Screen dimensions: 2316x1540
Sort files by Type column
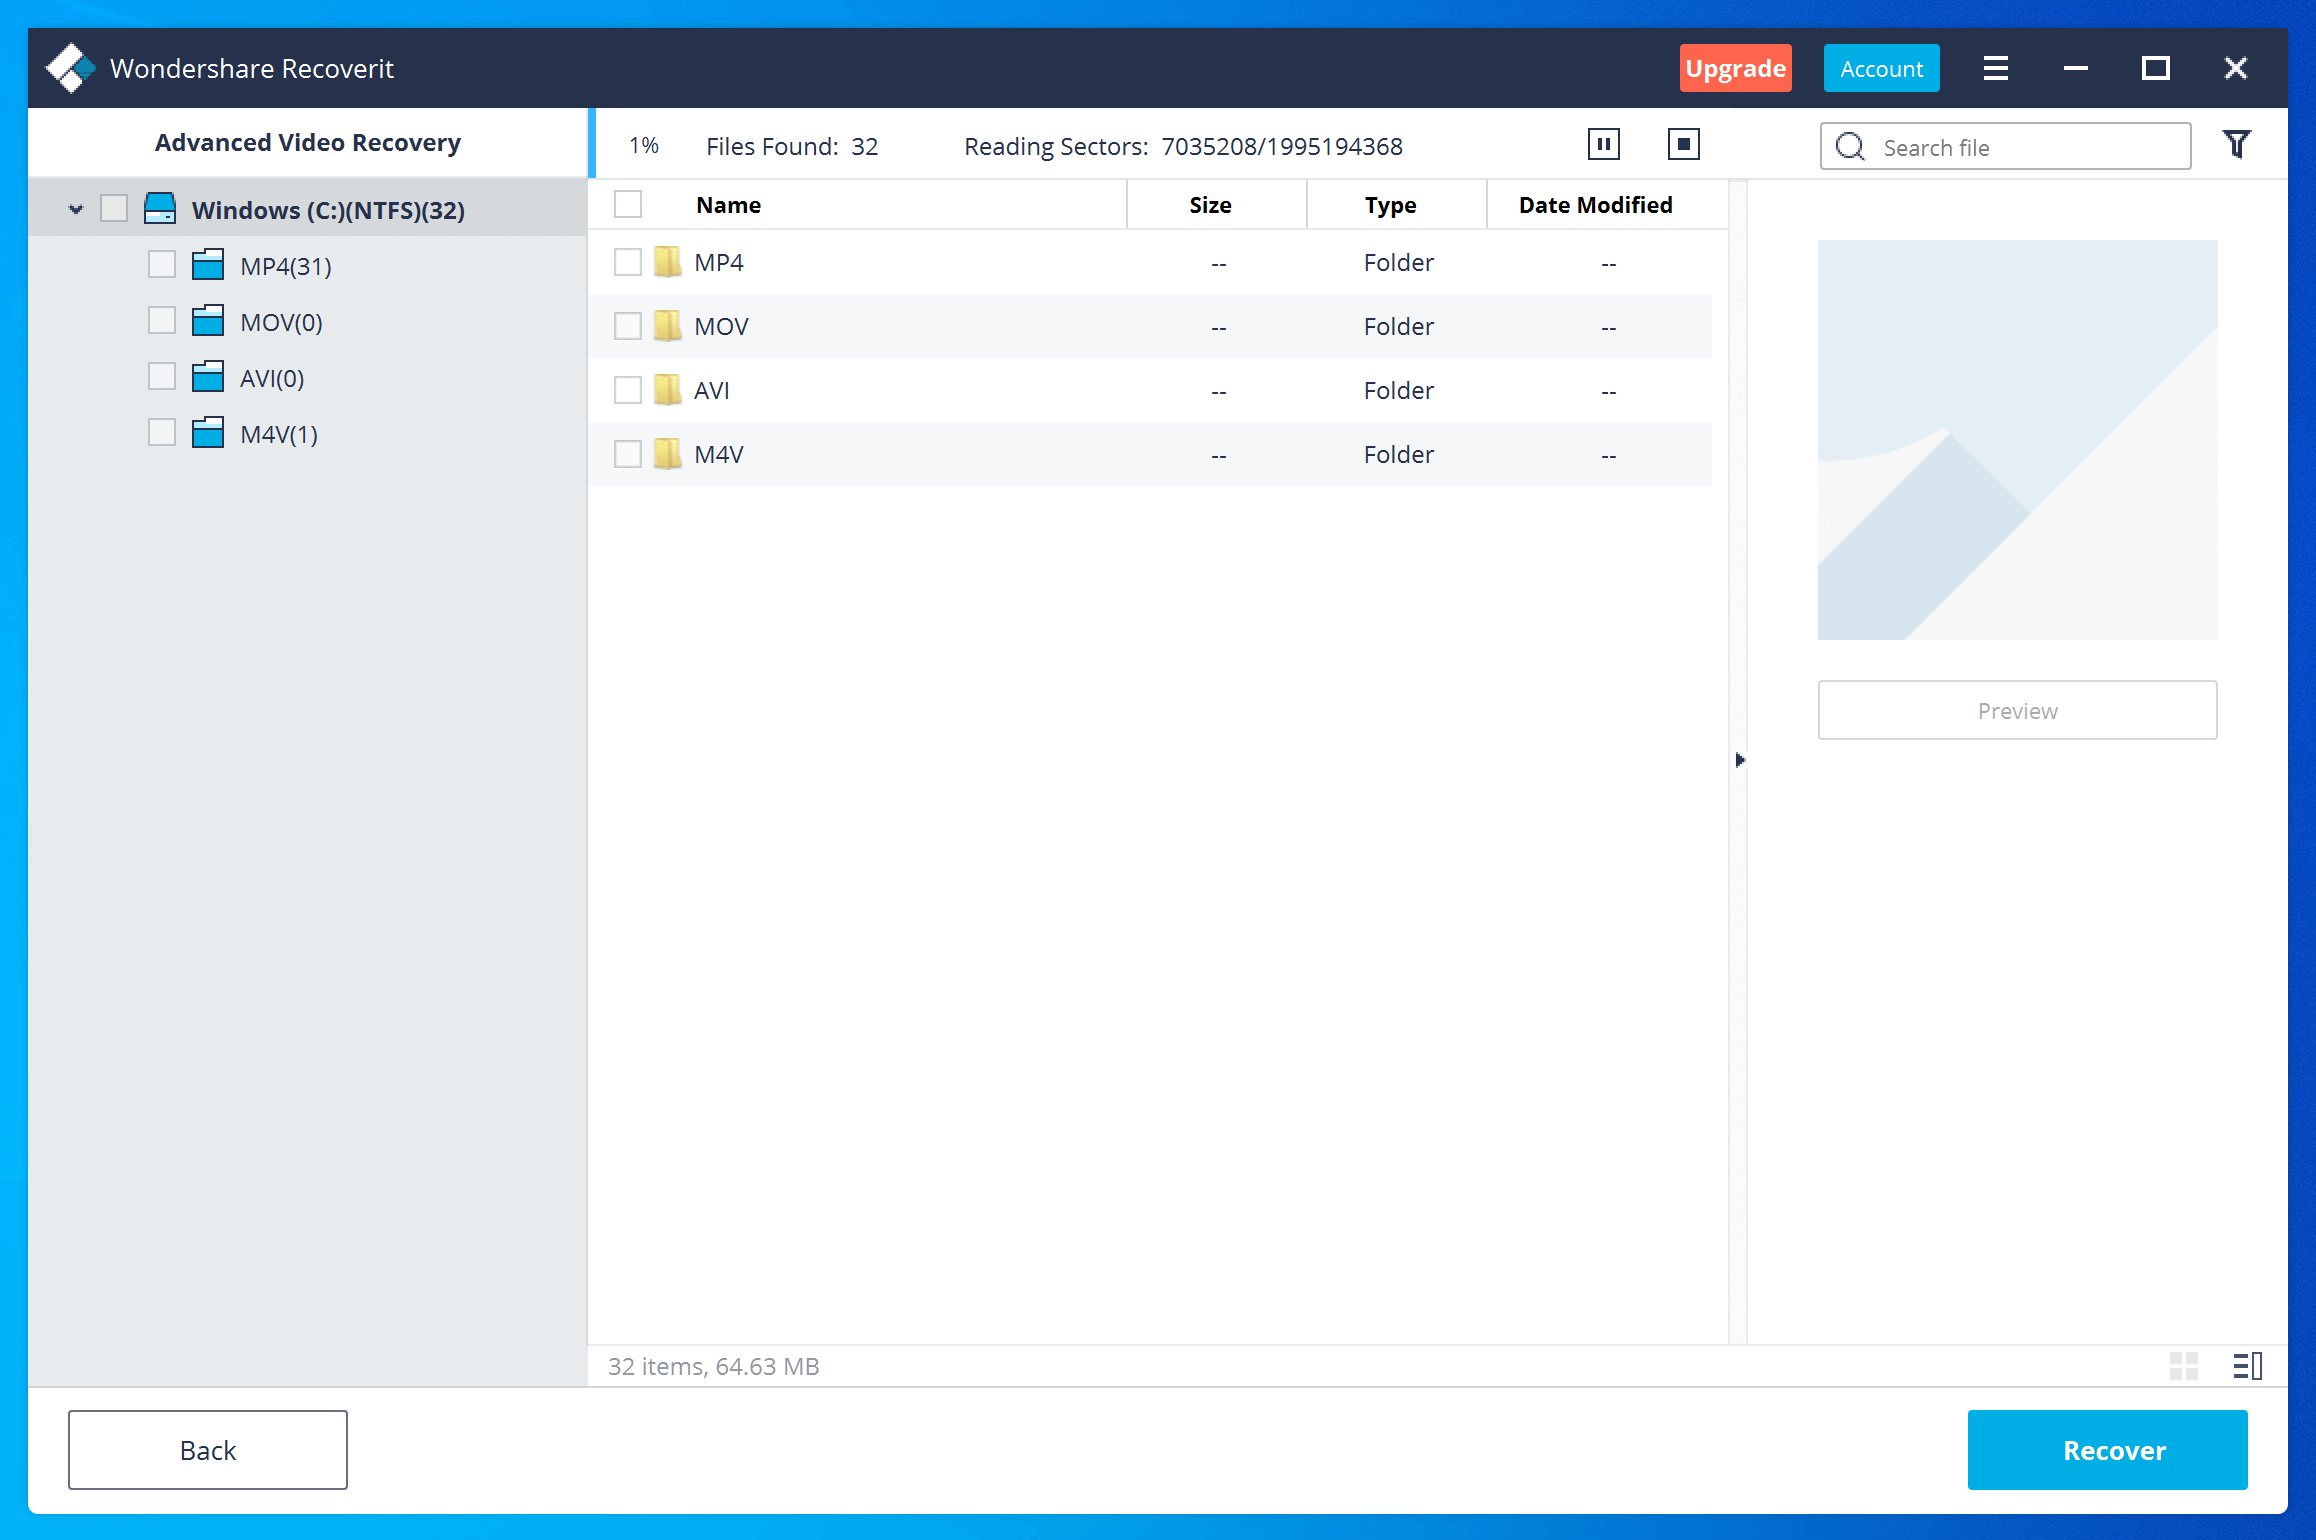[x=1390, y=205]
